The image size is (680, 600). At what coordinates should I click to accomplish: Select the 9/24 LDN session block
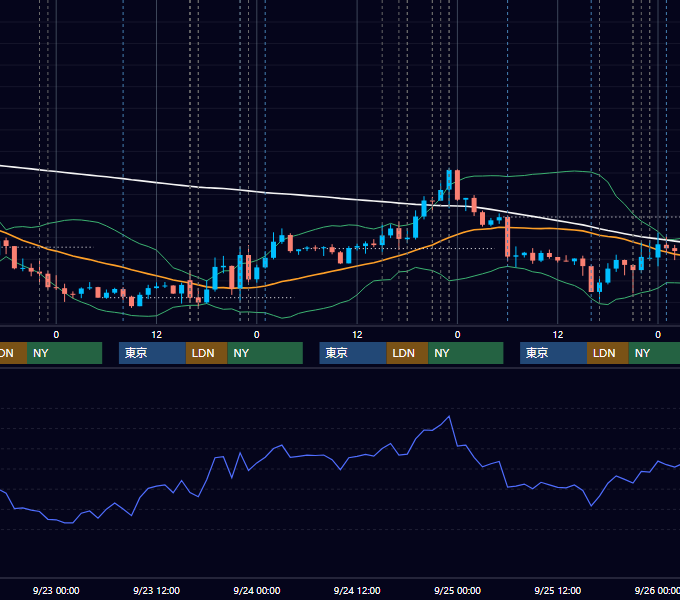pos(407,353)
